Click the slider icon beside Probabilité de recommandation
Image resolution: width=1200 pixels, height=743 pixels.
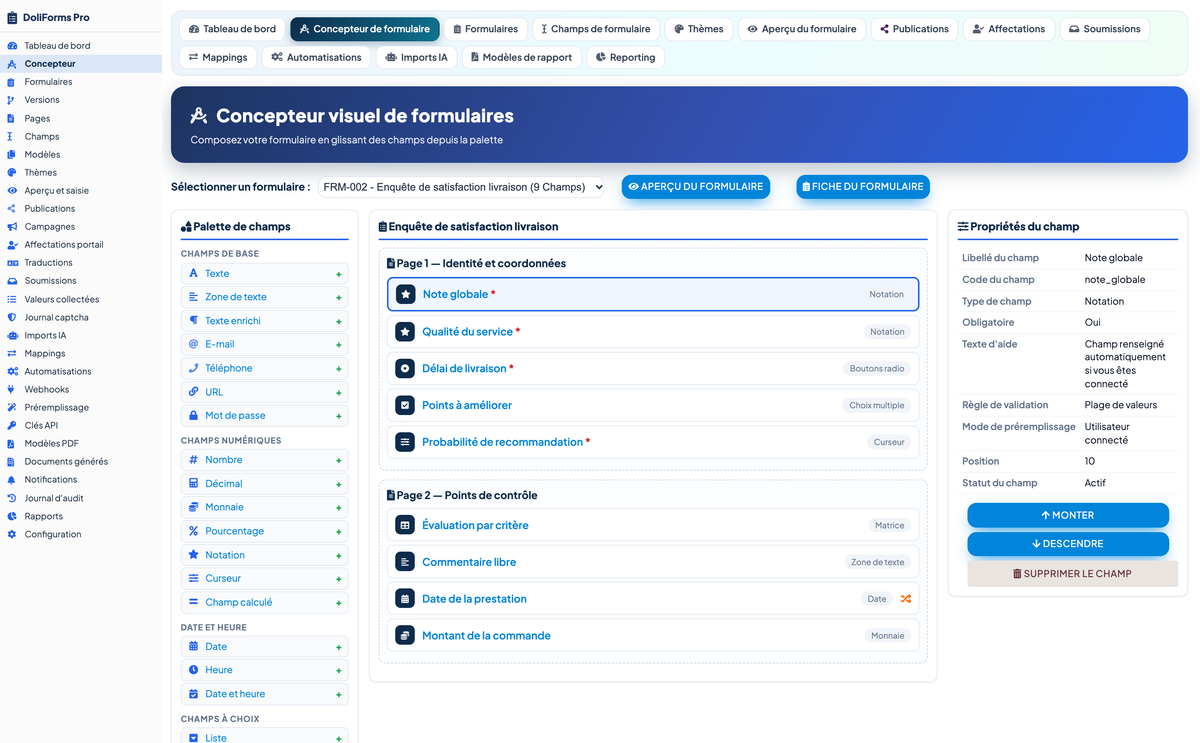click(x=405, y=442)
